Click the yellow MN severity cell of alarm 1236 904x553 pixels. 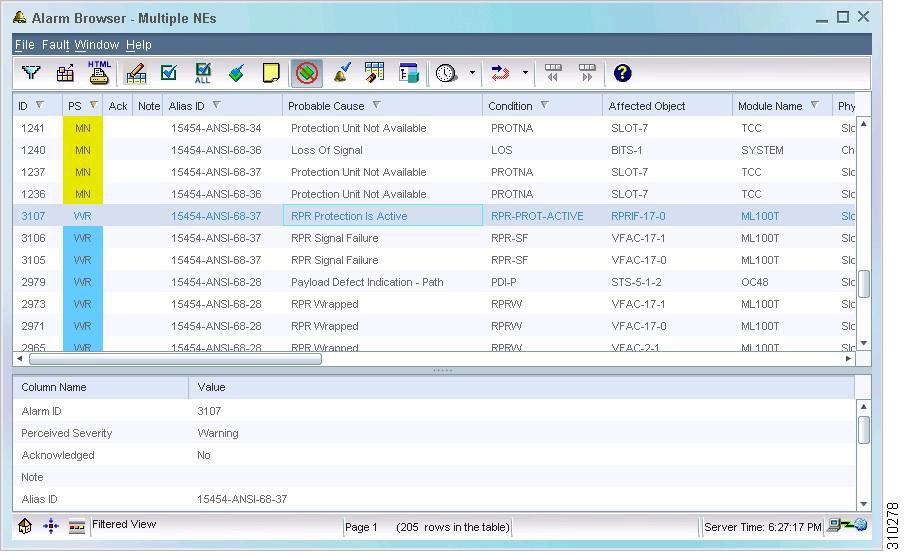pyautogui.click(x=82, y=194)
